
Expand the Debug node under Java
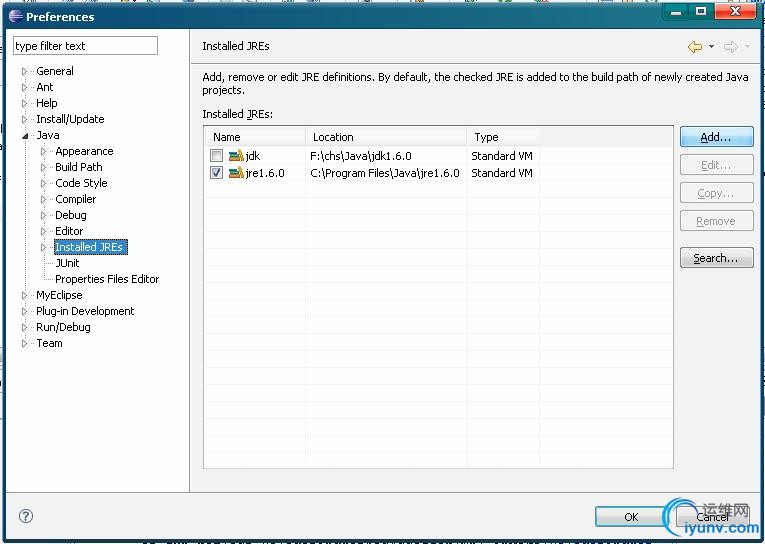tap(43, 215)
